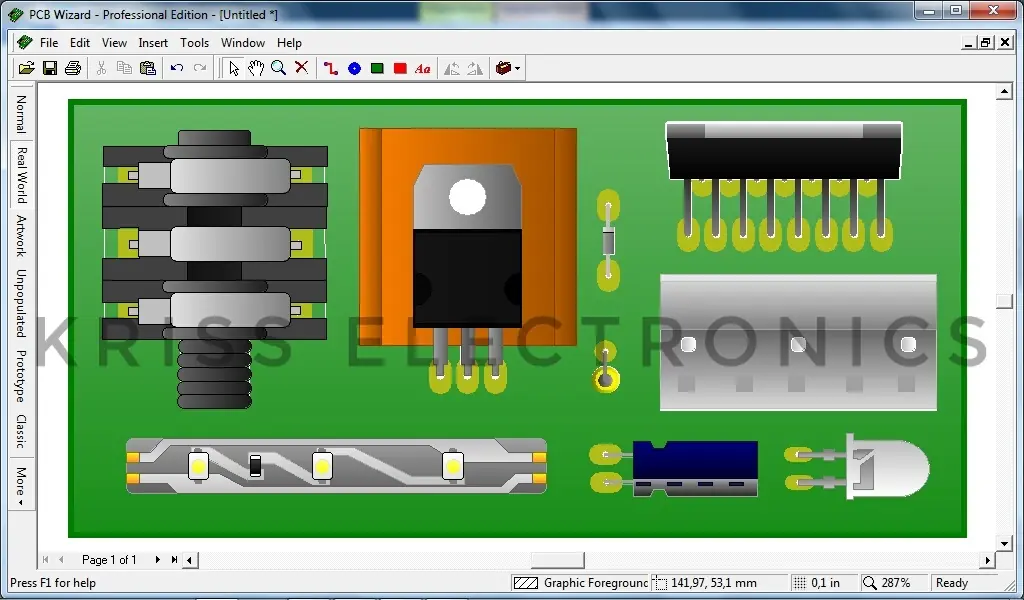Image resolution: width=1024 pixels, height=600 pixels.
Task: Click horizontal scrollbar right arrow
Action: (987, 560)
